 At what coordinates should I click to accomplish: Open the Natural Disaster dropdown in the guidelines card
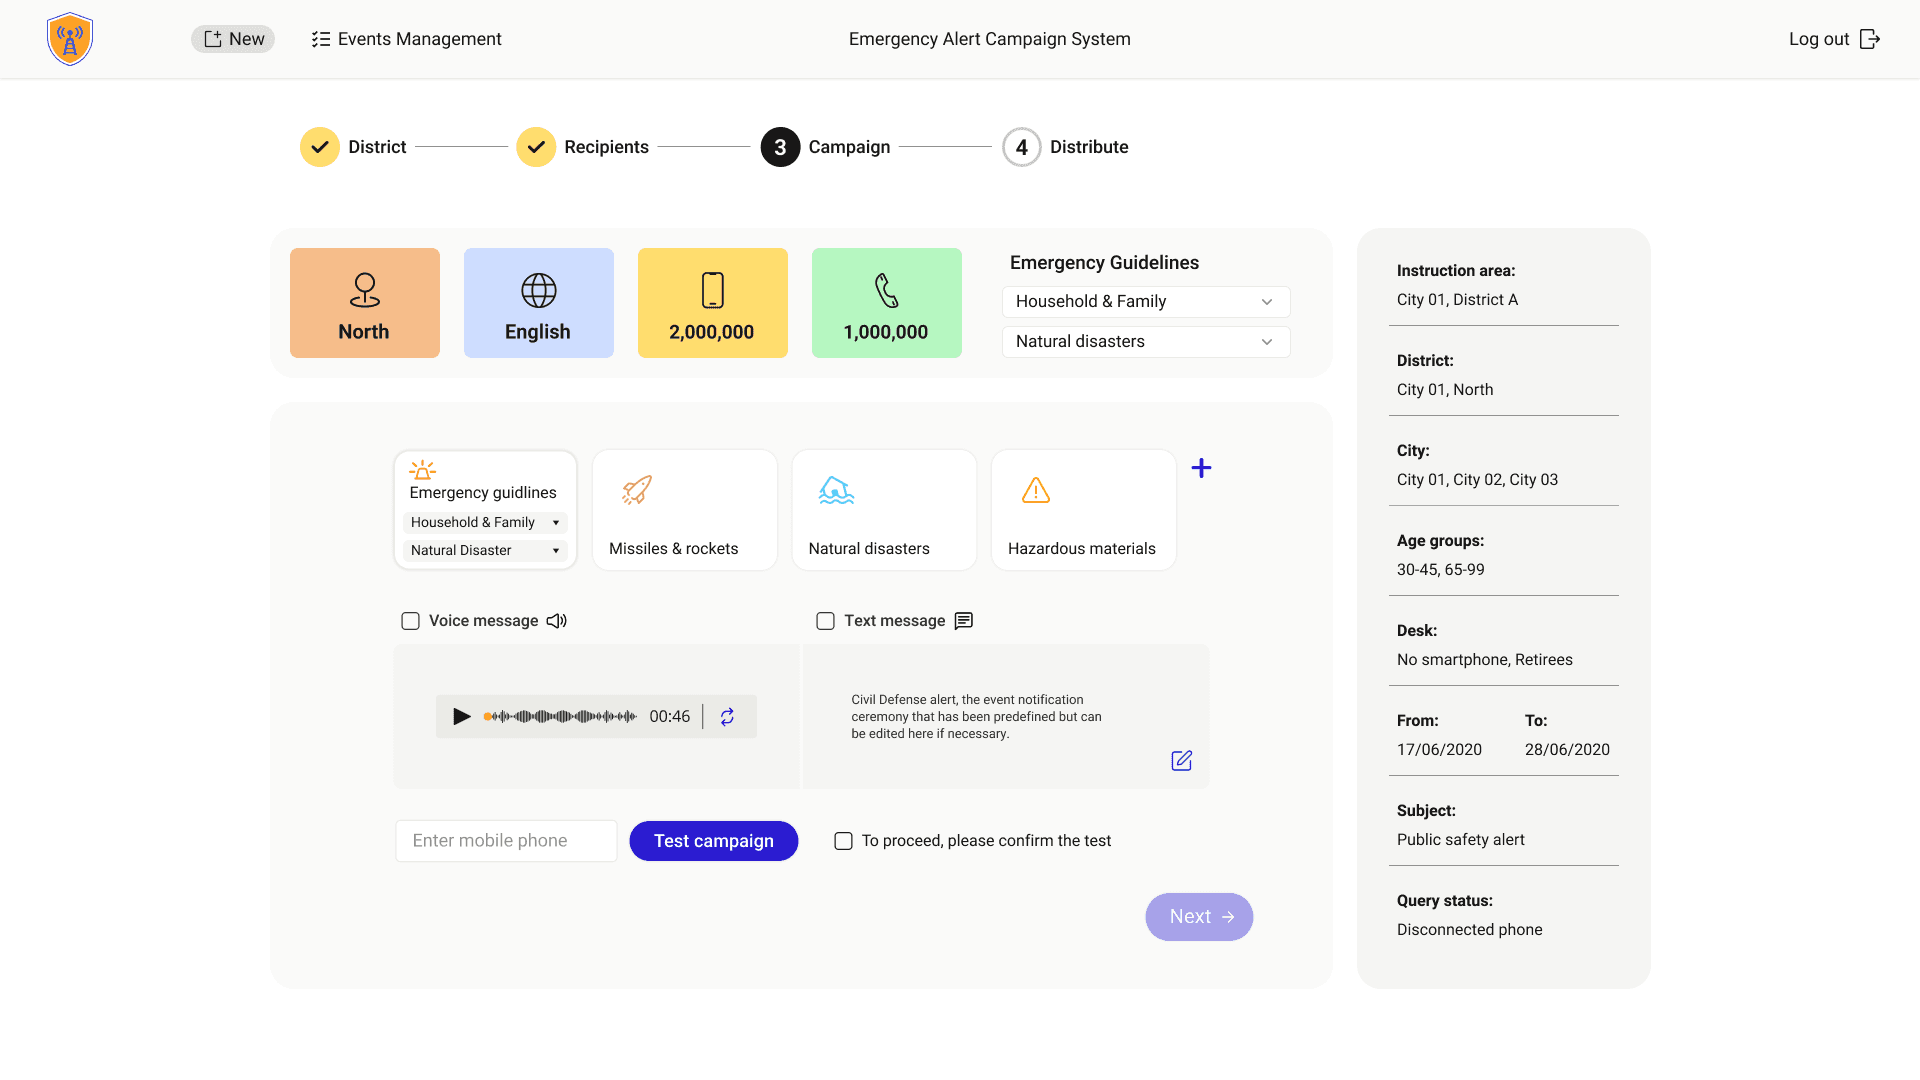[x=485, y=550]
